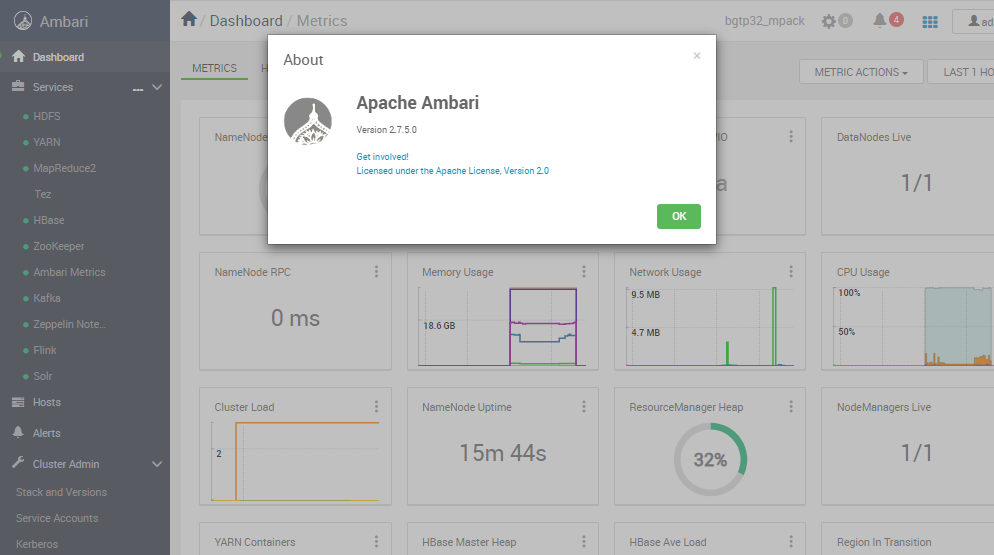Select the ZooKeeper service
The image size is (994, 555).
tap(58, 246)
